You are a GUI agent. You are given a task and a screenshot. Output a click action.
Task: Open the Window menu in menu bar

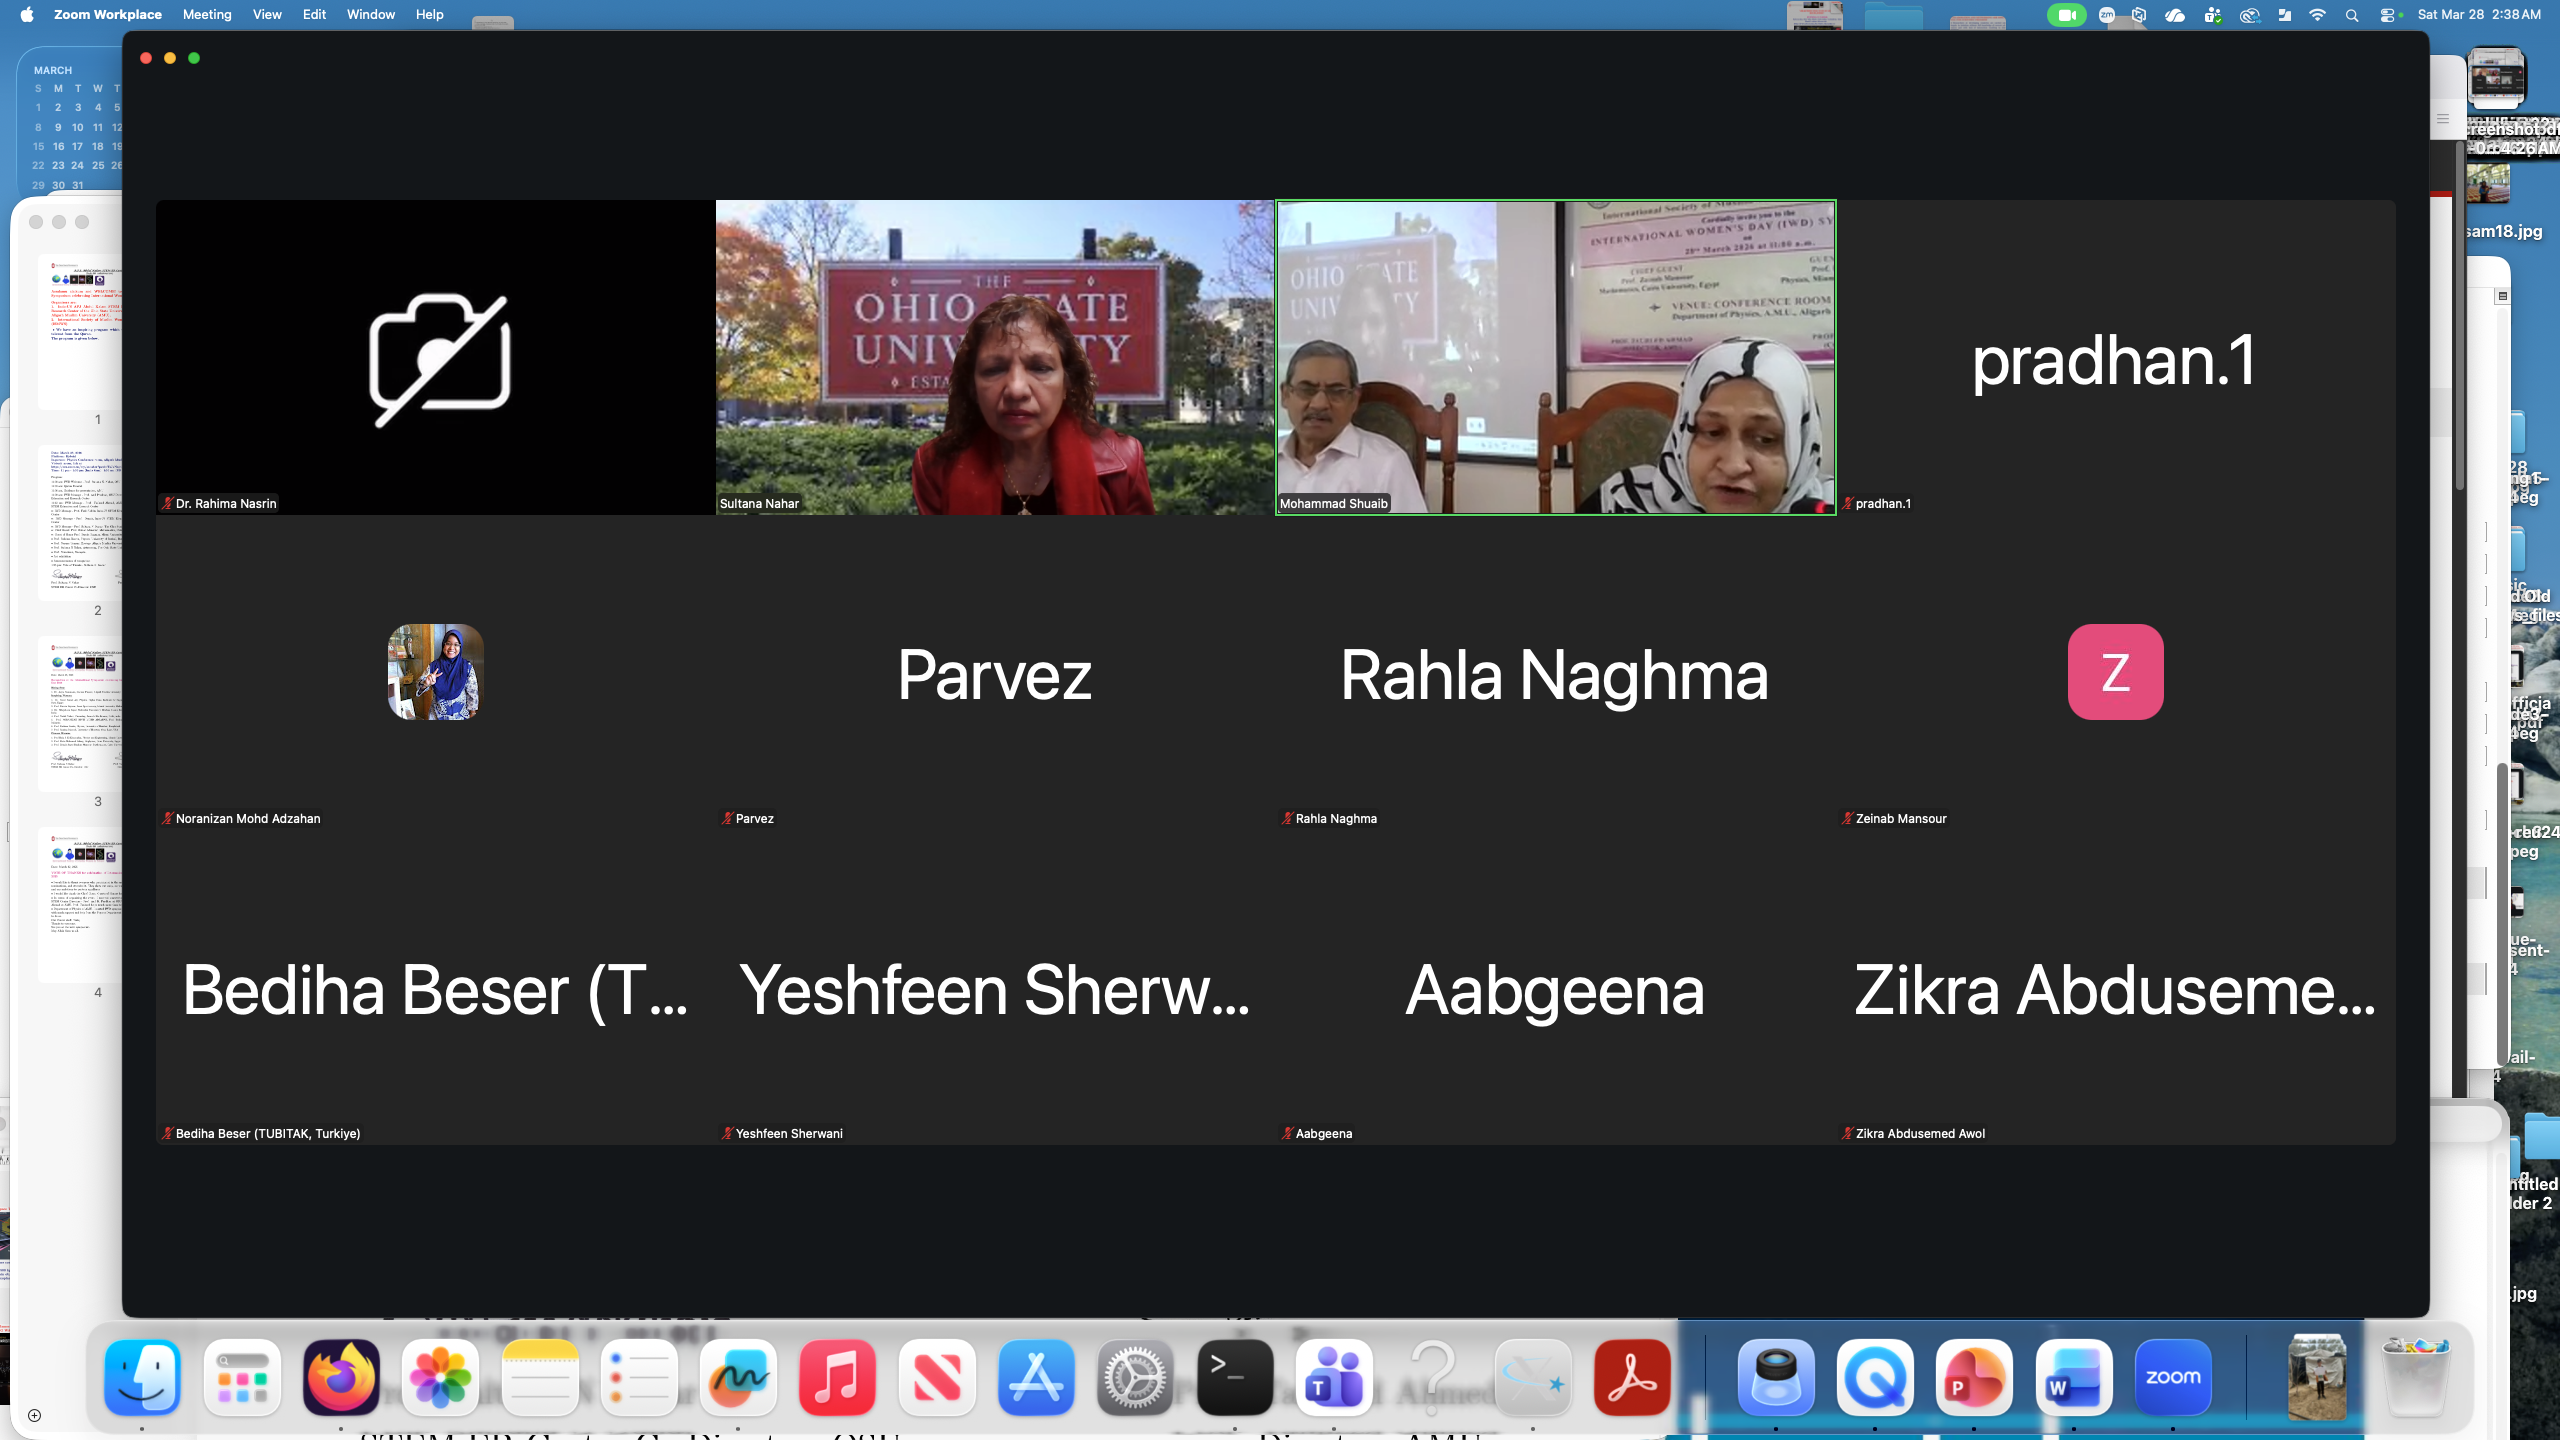(370, 15)
